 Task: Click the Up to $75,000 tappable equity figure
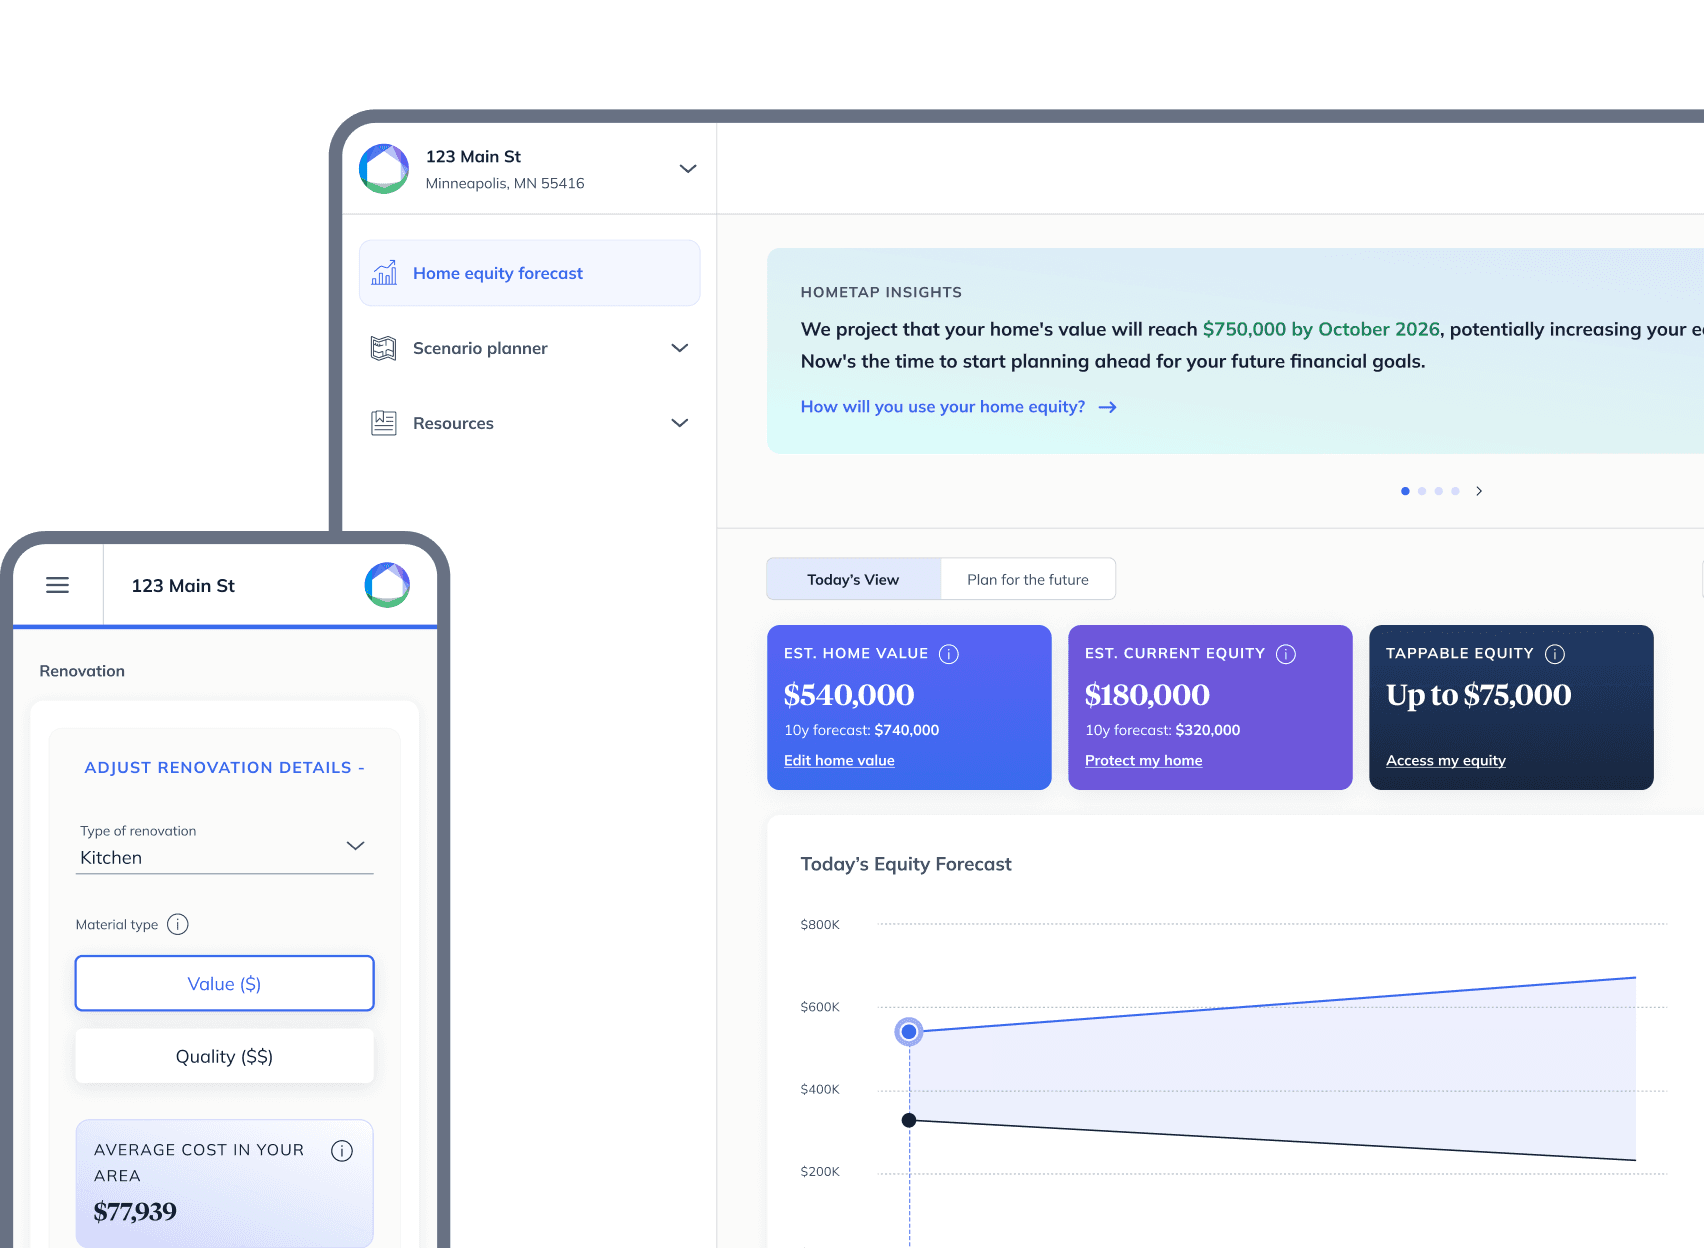[1479, 695]
